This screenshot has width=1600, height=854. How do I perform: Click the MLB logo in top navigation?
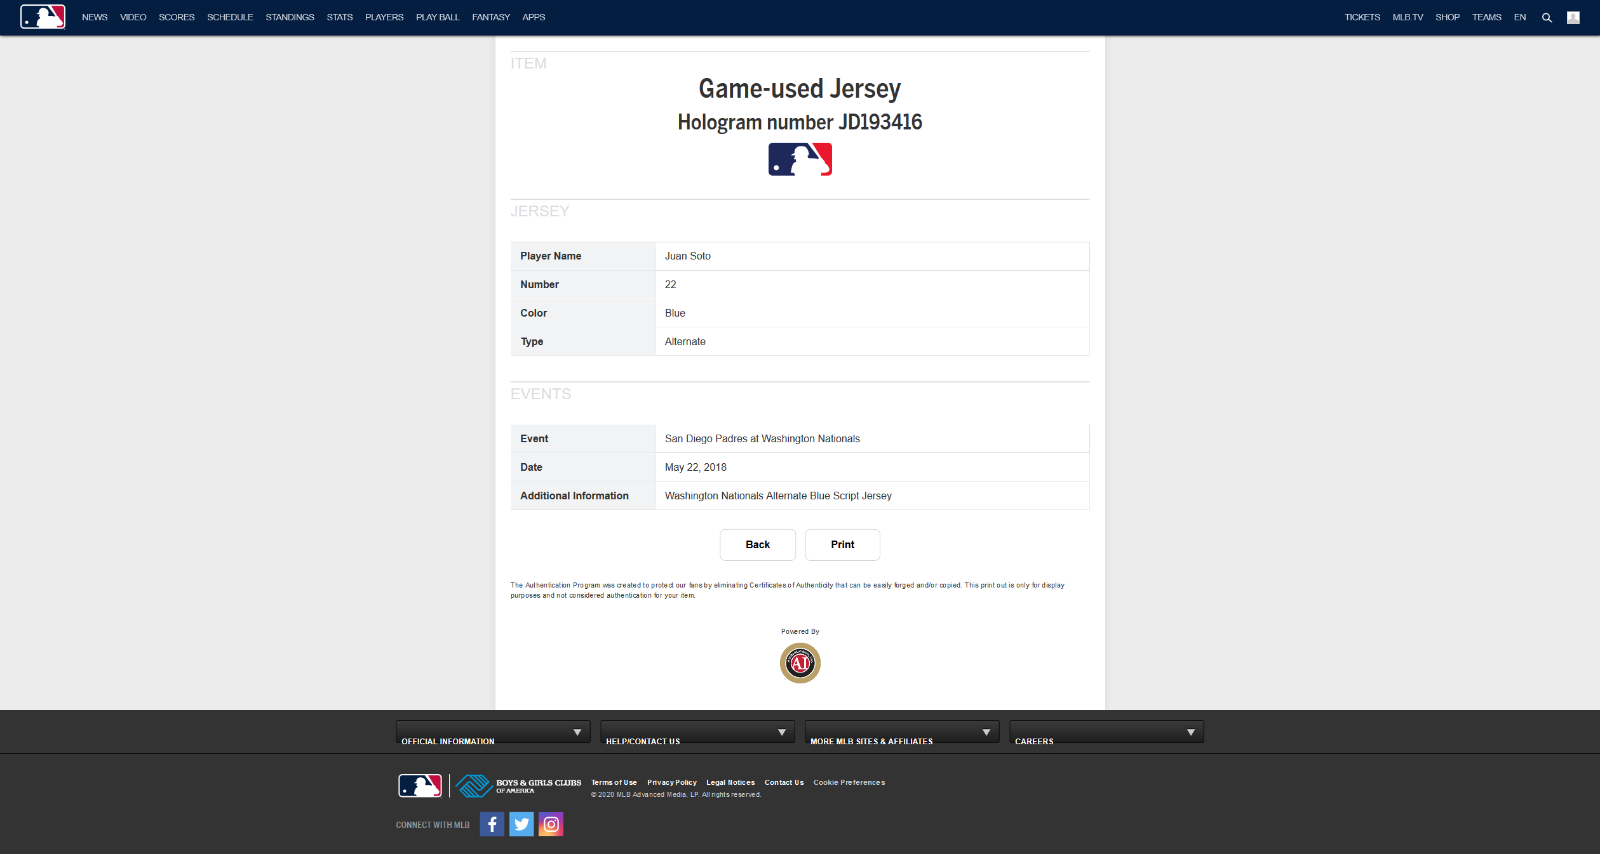point(43,17)
